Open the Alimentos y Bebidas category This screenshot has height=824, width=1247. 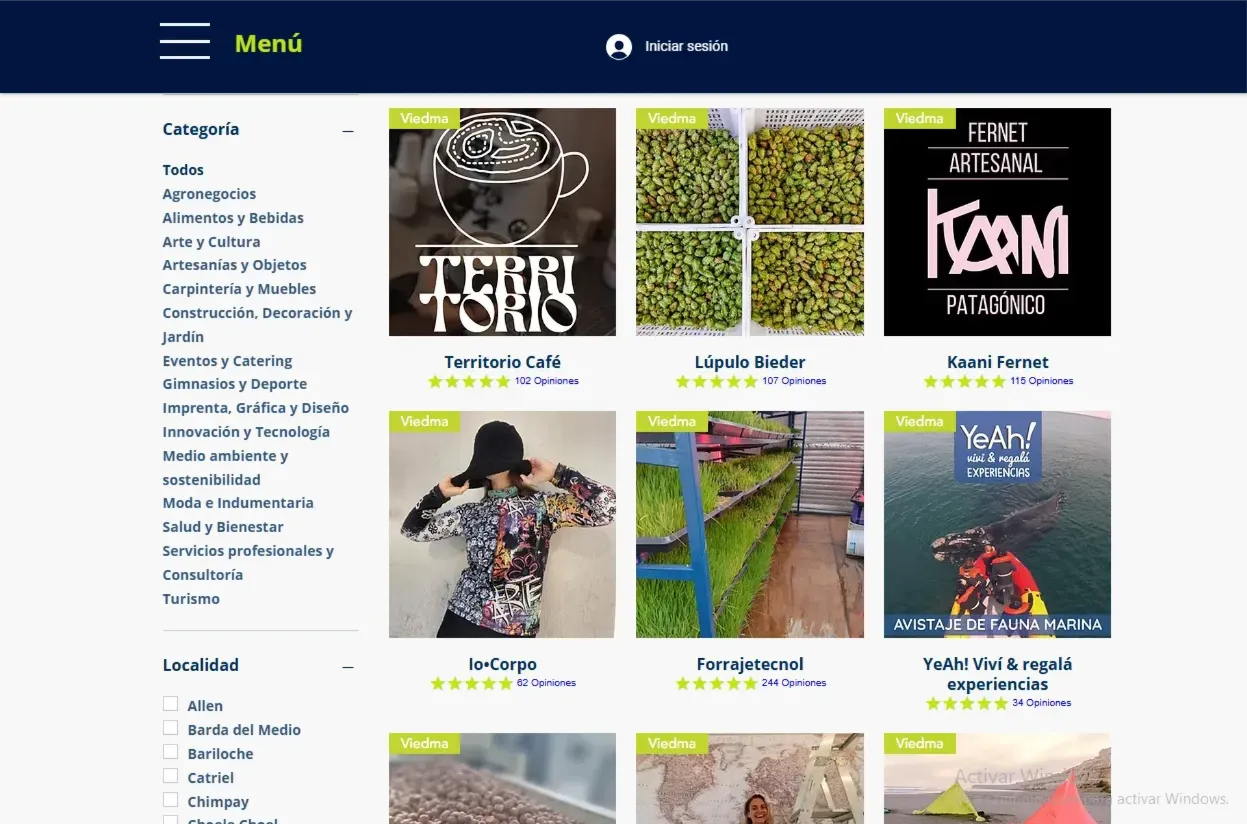[x=233, y=218]
